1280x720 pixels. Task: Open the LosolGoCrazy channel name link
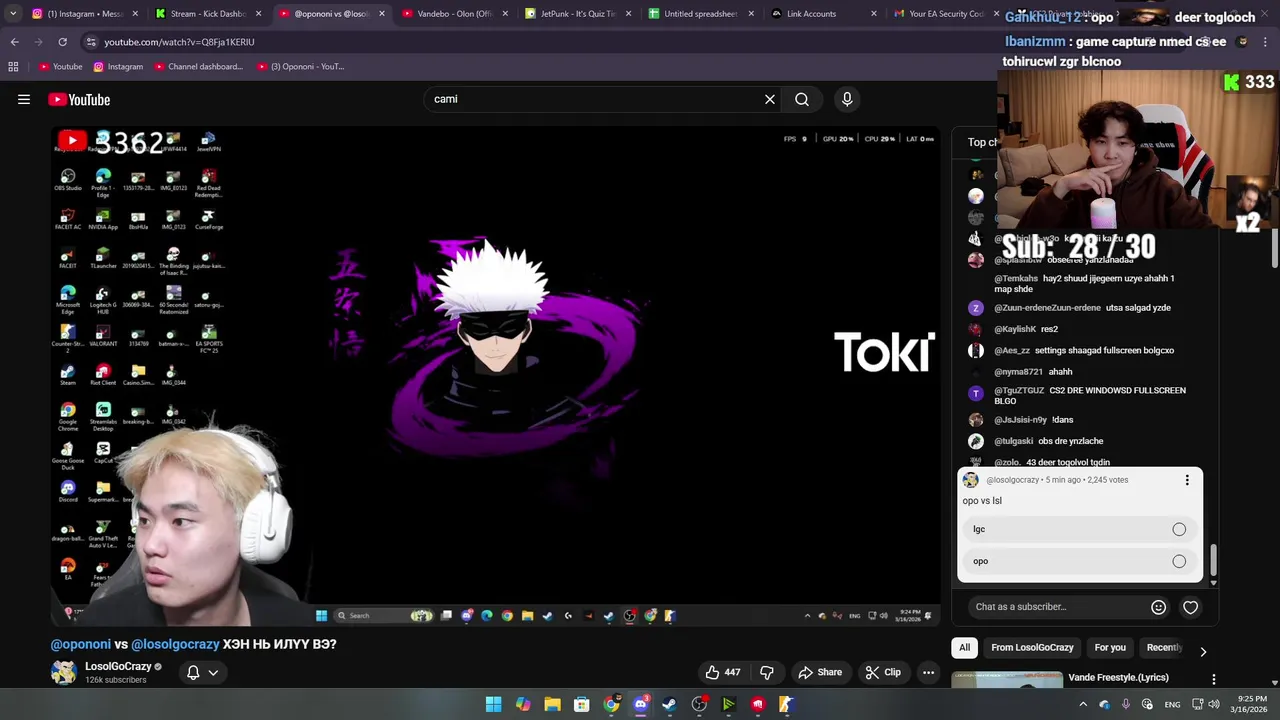[x=118, y=666]
